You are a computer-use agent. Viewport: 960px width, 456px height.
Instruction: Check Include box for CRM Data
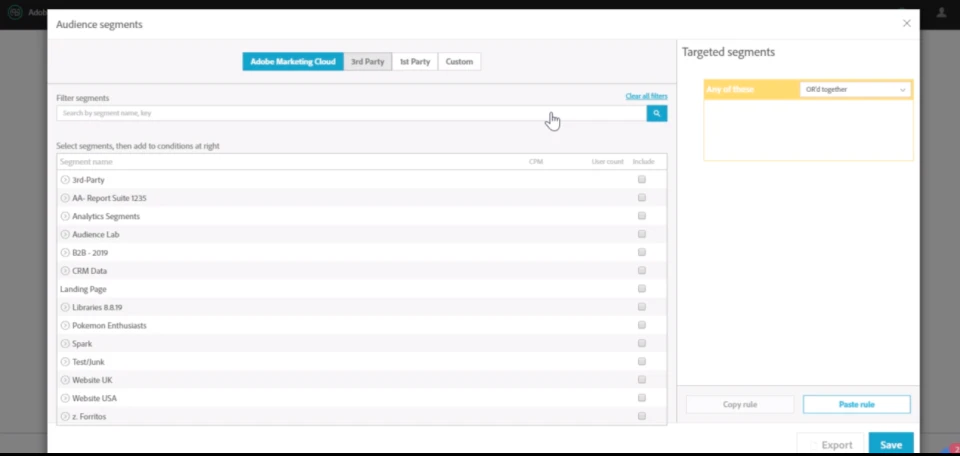tap(642, 270)
